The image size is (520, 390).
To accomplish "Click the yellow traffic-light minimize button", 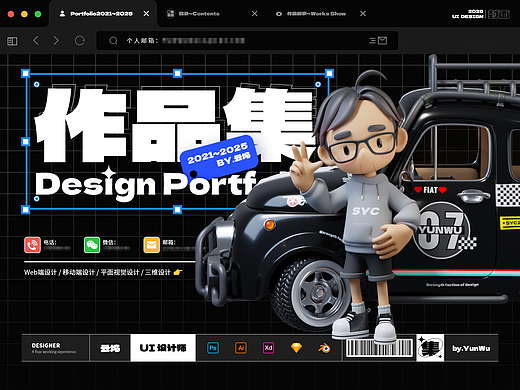I will click(x=24, y=14).
